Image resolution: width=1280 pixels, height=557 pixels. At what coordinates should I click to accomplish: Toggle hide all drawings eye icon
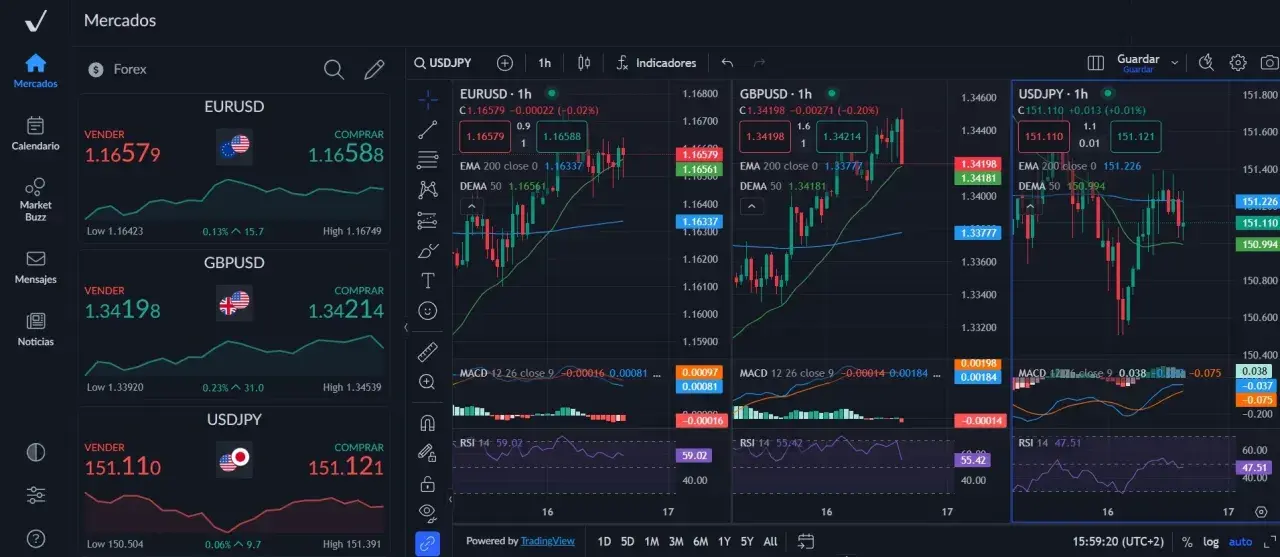pos(428,514)
